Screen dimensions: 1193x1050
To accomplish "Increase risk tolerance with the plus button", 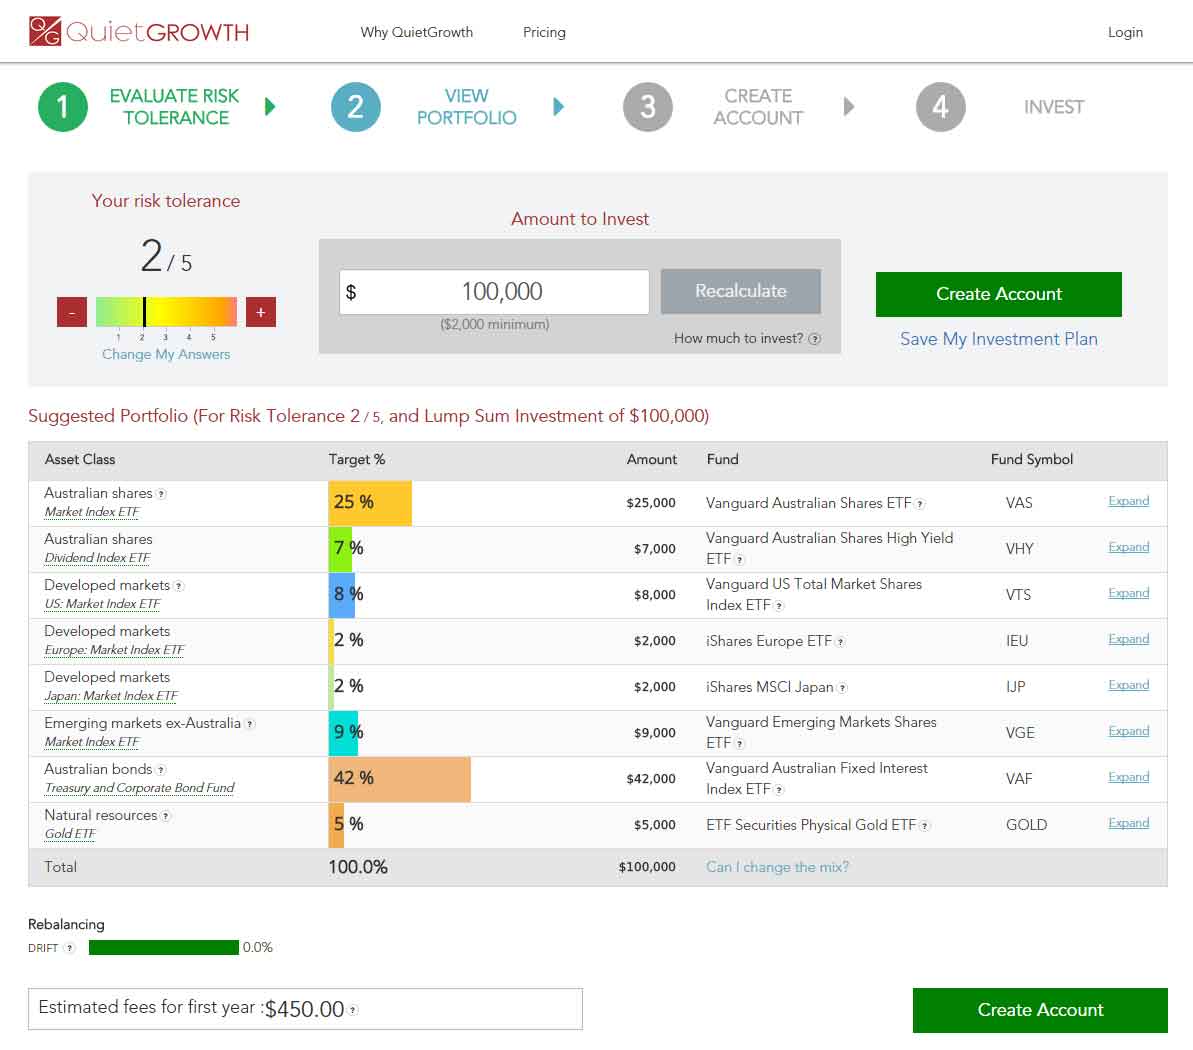I will tap(260, 311).
